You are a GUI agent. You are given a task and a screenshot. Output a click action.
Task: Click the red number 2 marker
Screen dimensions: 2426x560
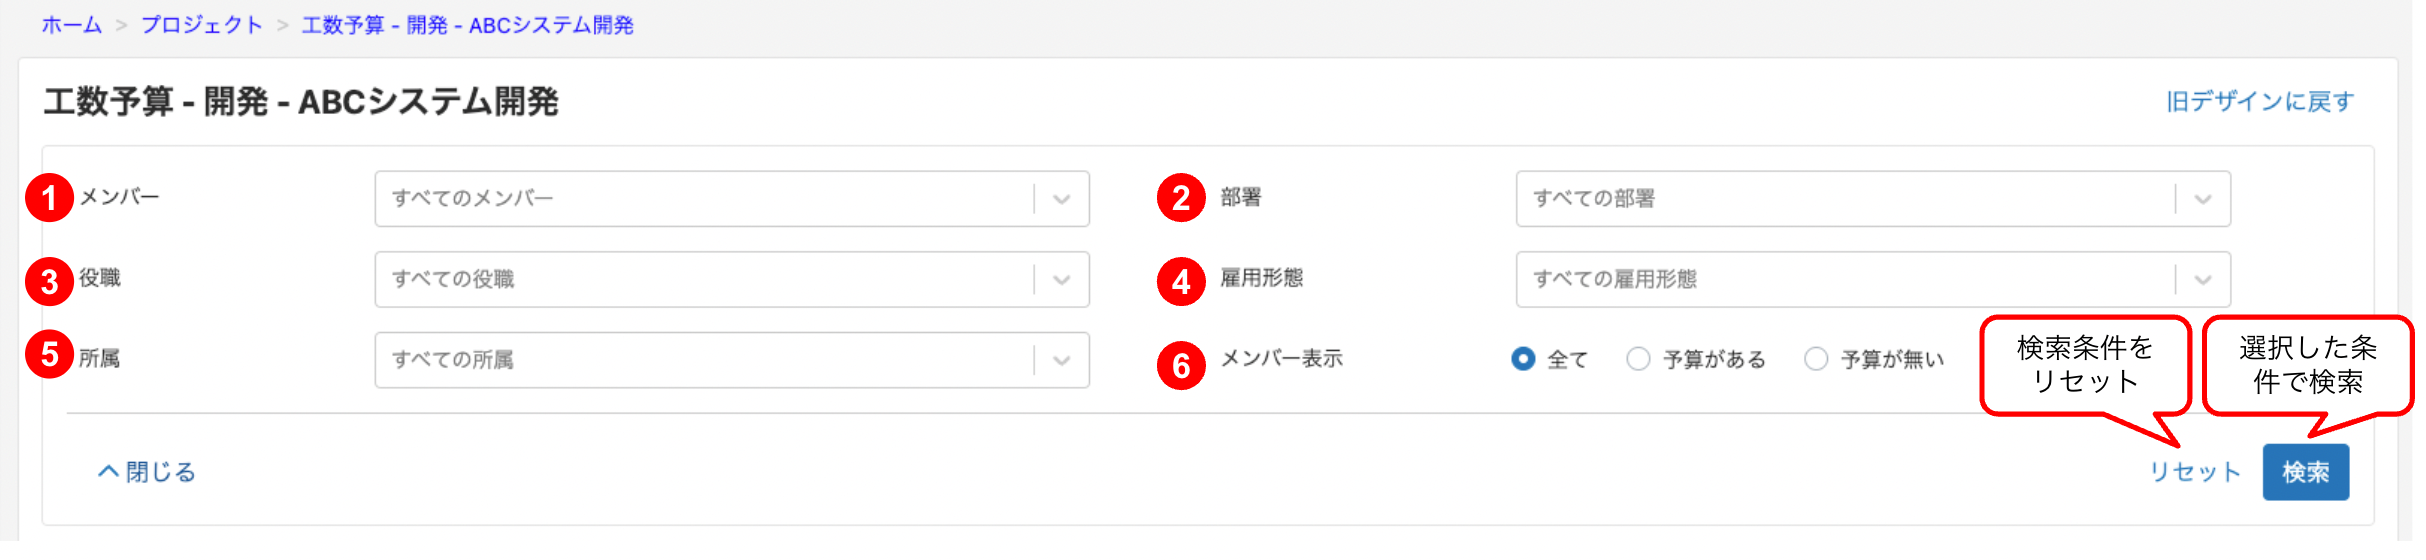(1181, 198)
